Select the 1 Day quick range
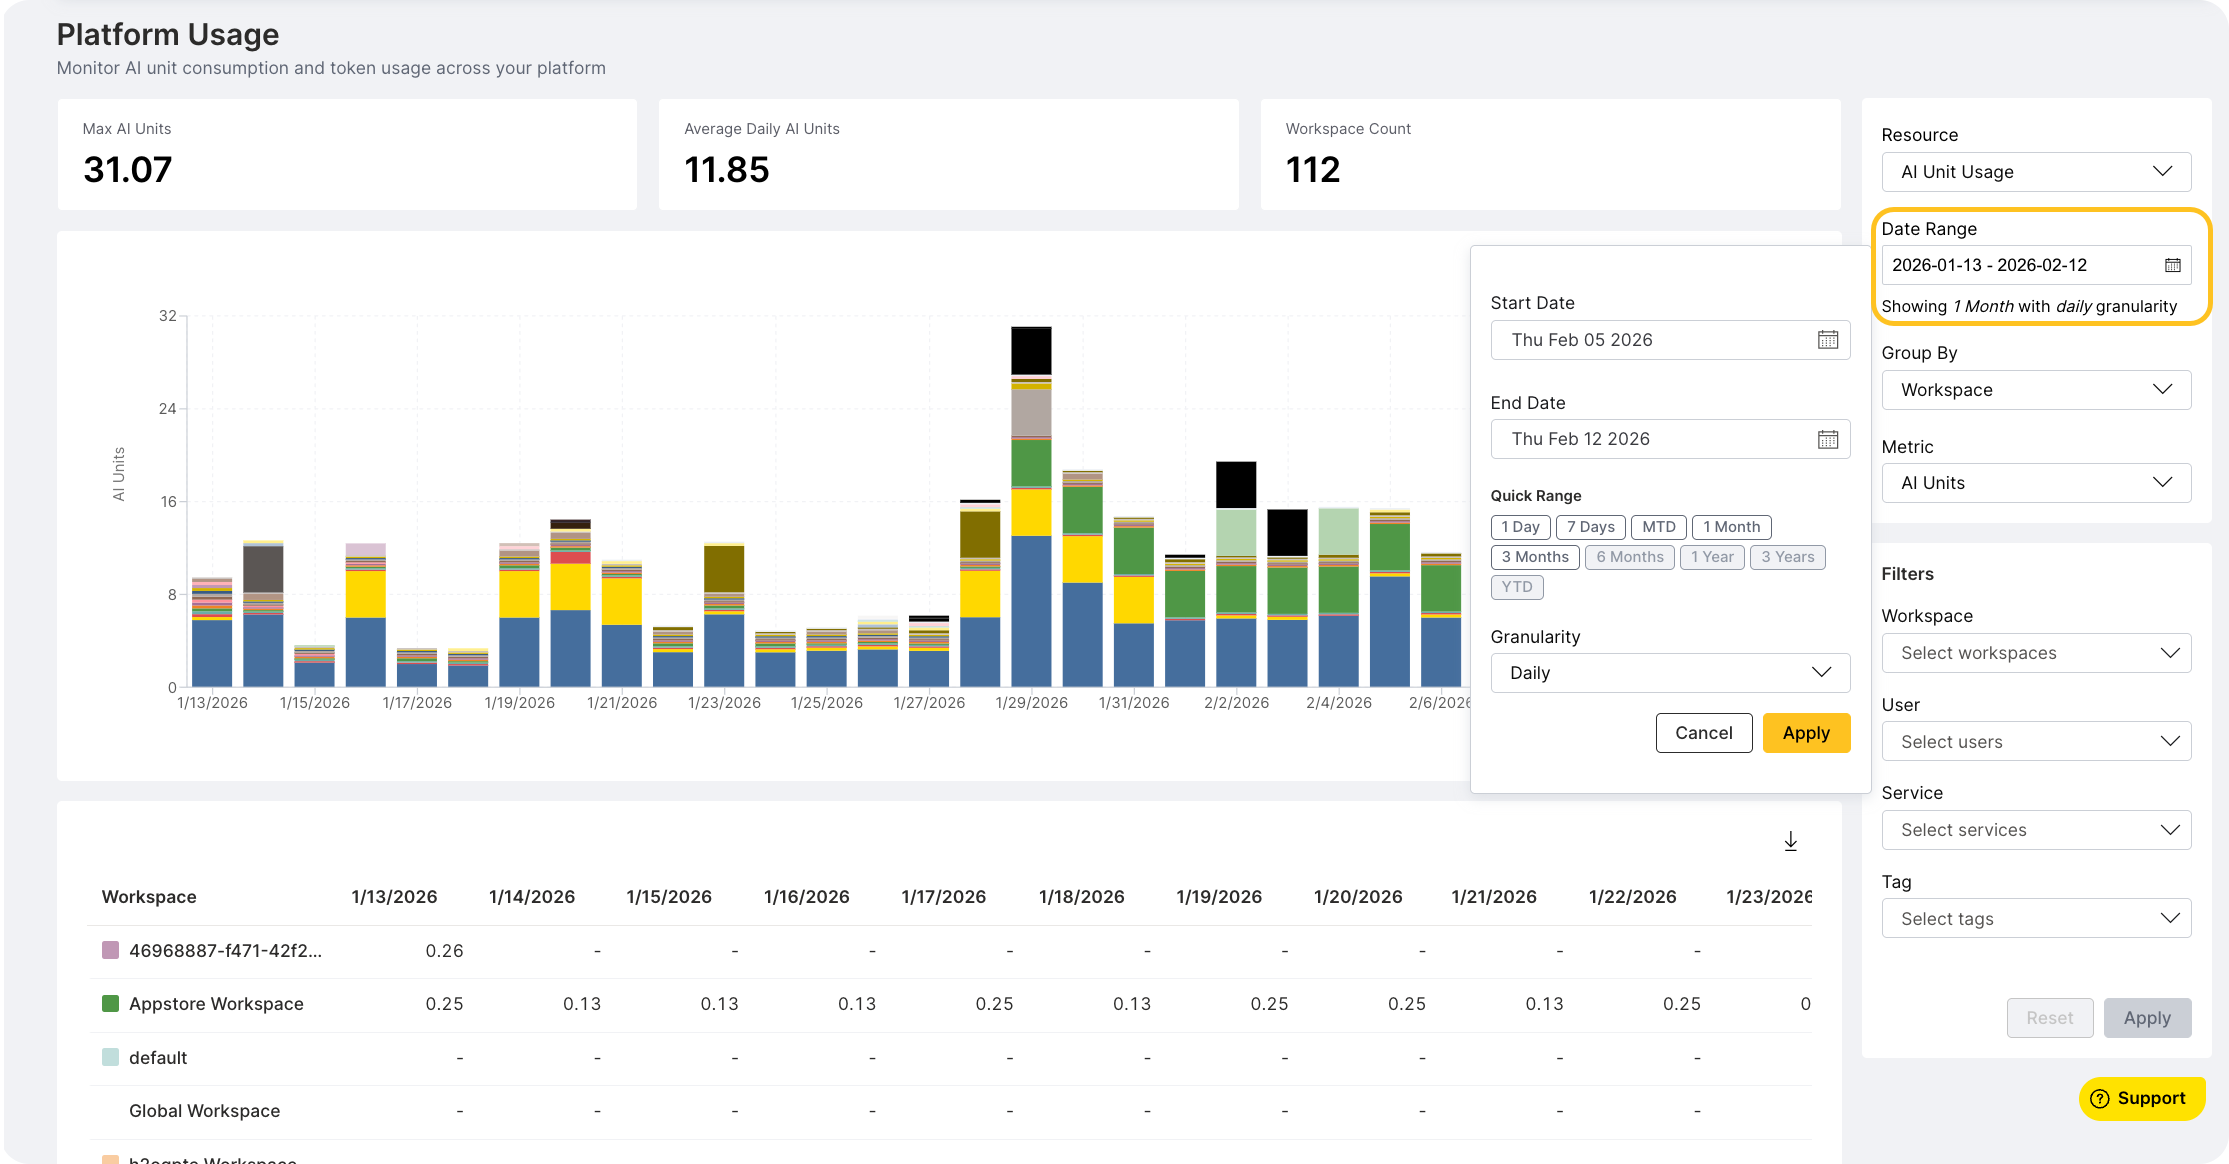 [1519, 527]
